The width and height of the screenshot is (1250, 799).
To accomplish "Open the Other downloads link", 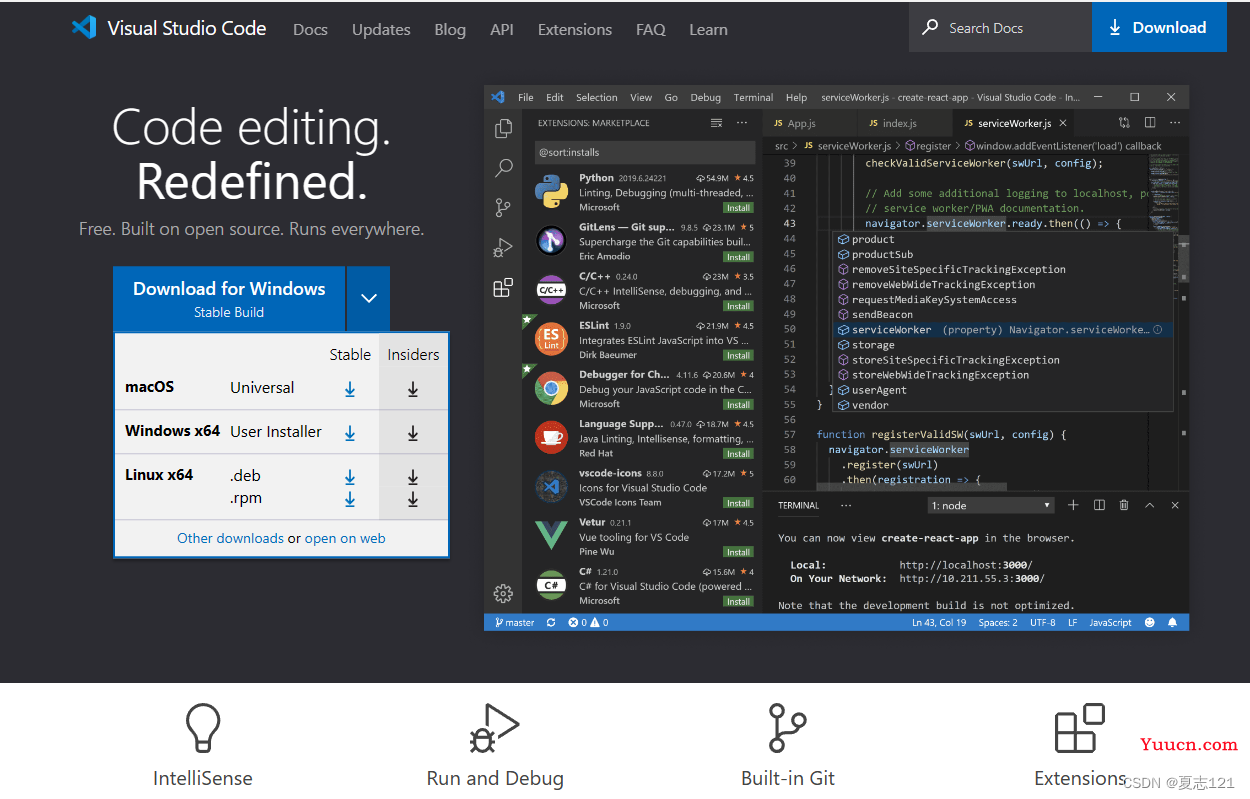I will click(x=230, y=538).
